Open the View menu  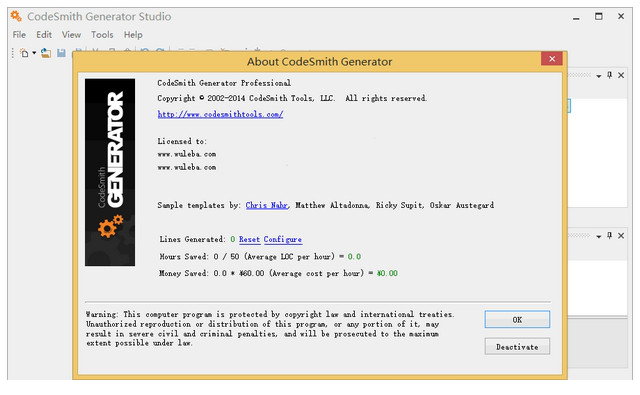click(71, 35)
